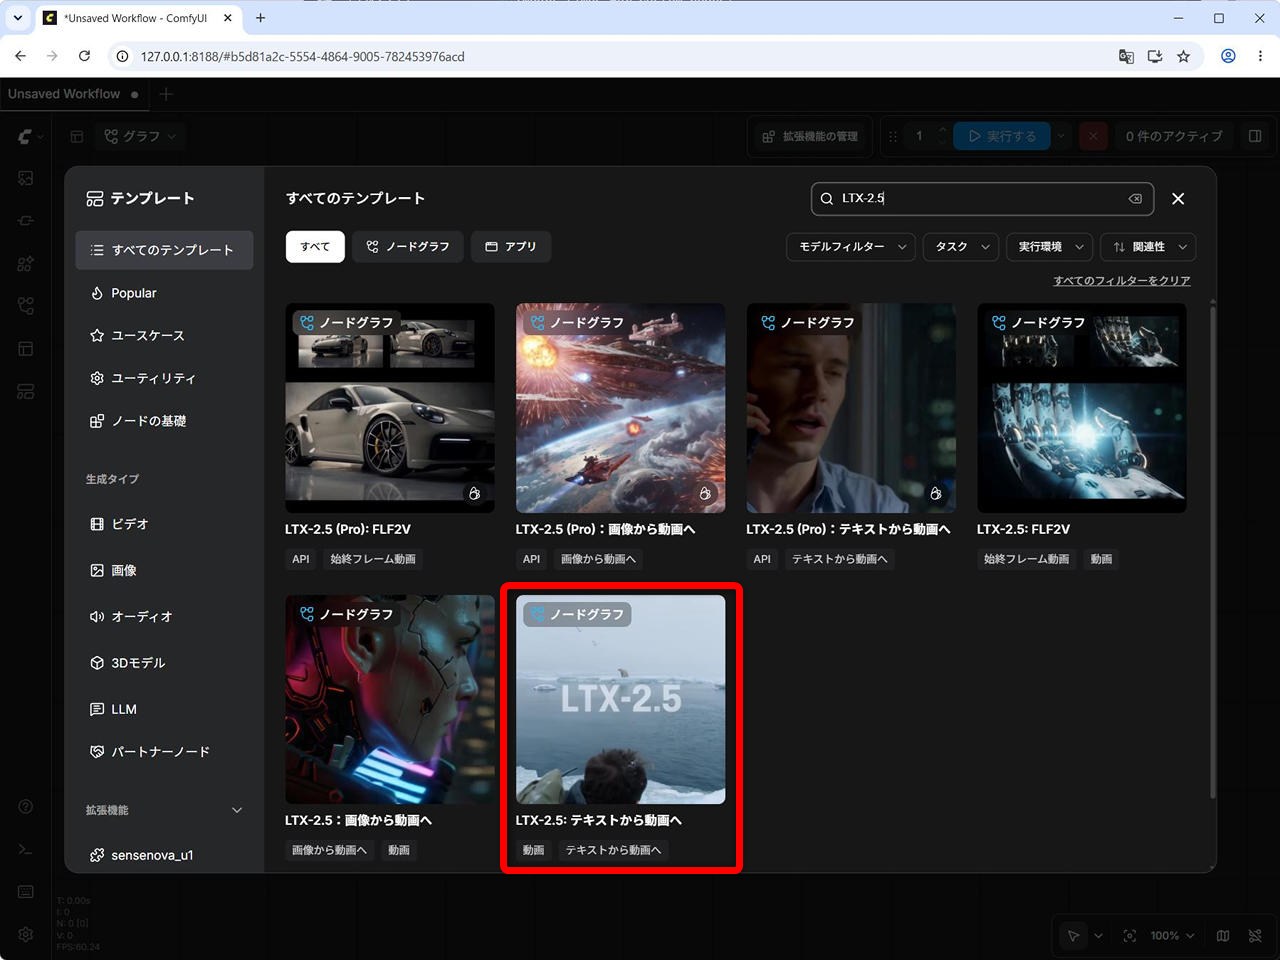The image size is (1280, 960).
Task: Open the Chrome profile icon
Action: (1228, 56)
